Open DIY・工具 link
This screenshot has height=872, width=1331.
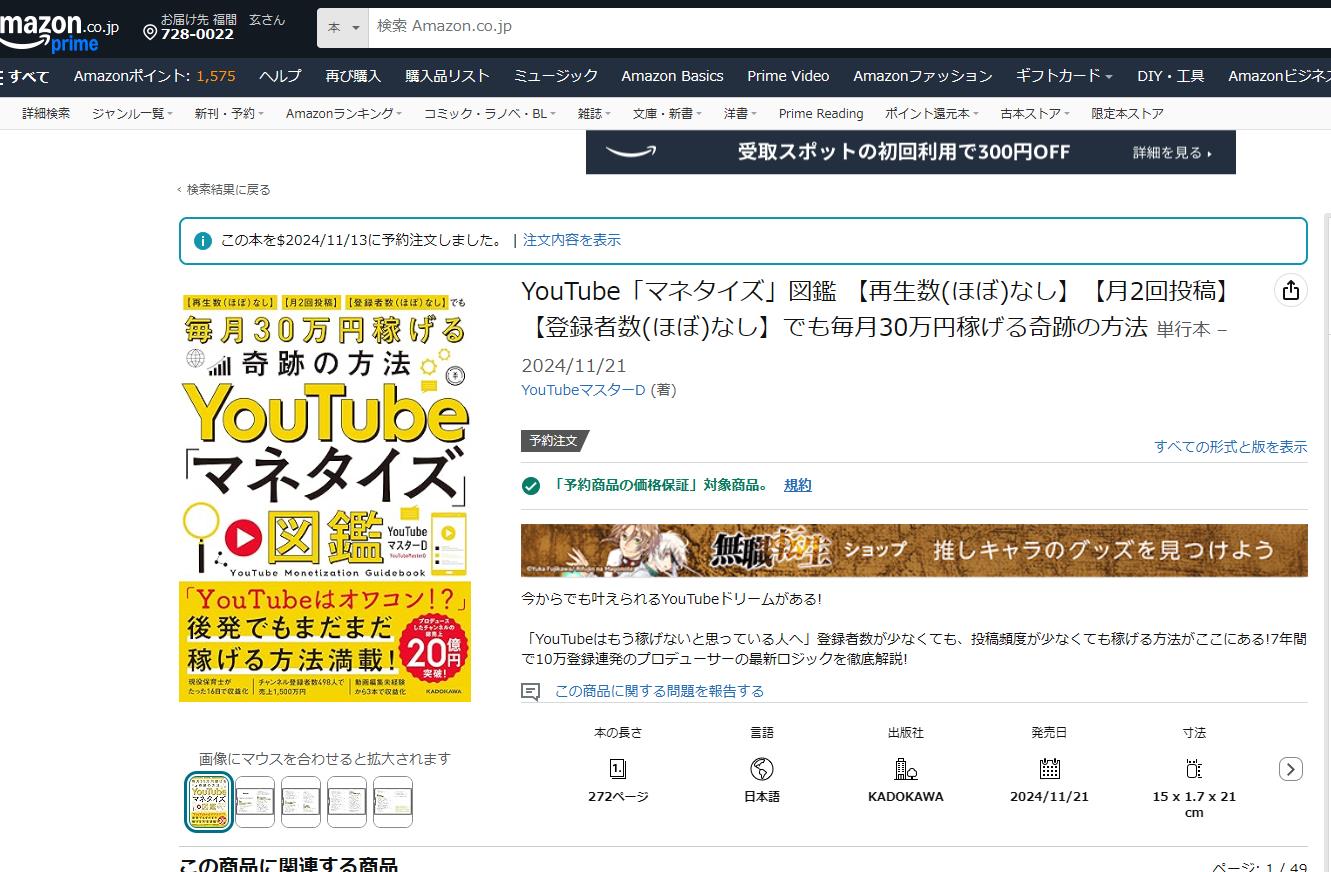click(1170, 76)
